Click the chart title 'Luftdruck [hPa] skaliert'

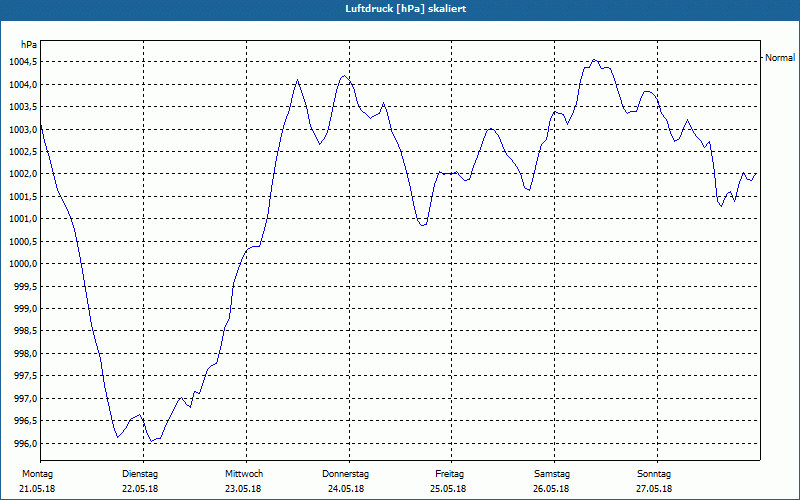click(x=406, y=9)
